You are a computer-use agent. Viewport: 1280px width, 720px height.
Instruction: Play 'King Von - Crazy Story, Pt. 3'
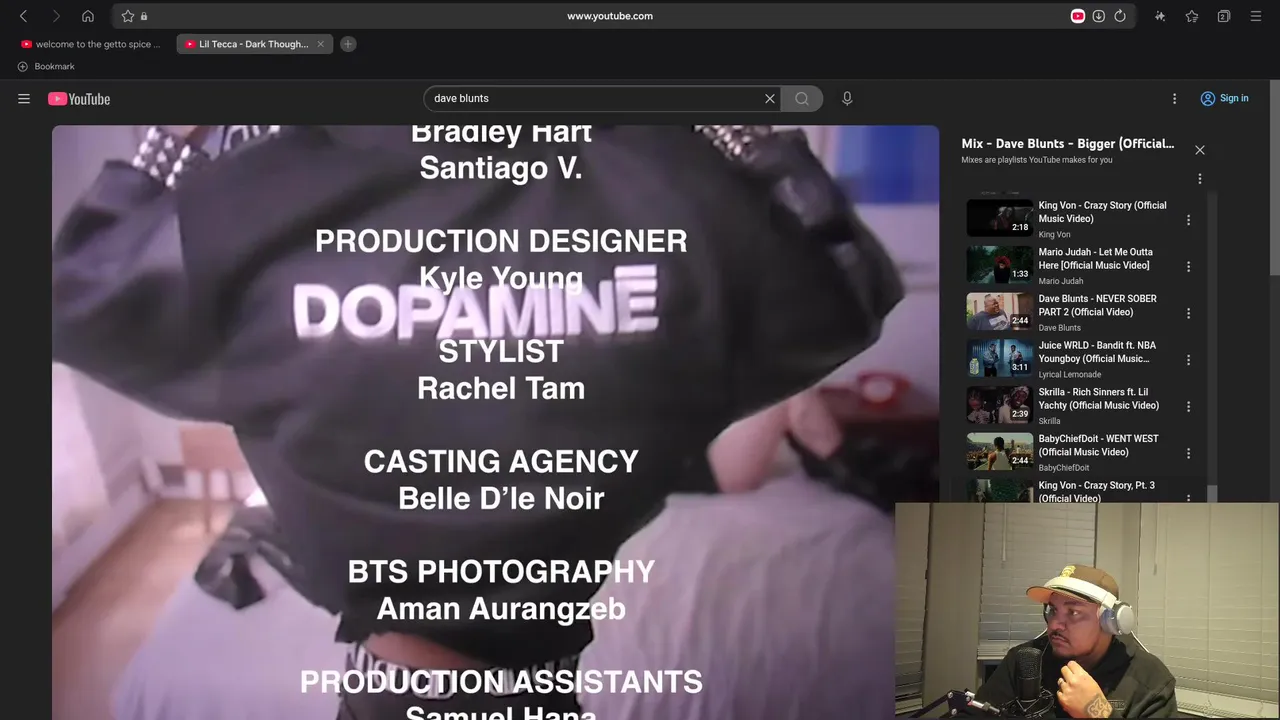pos(1096,491)
